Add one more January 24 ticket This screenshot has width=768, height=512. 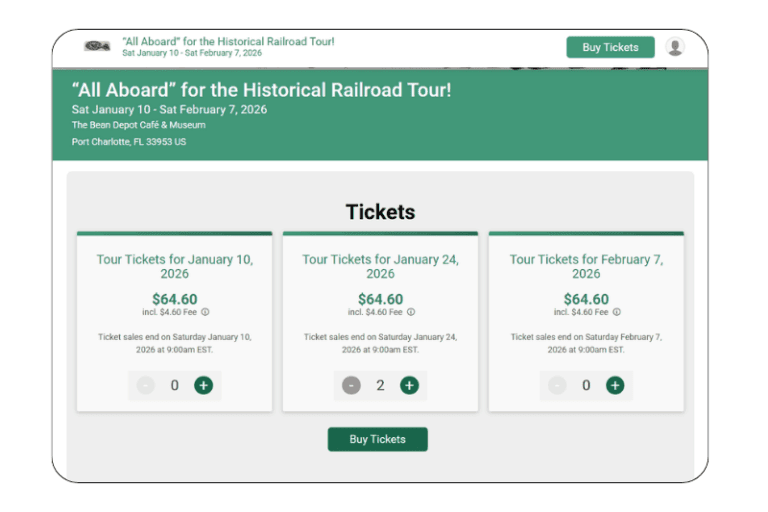[409, 385]
